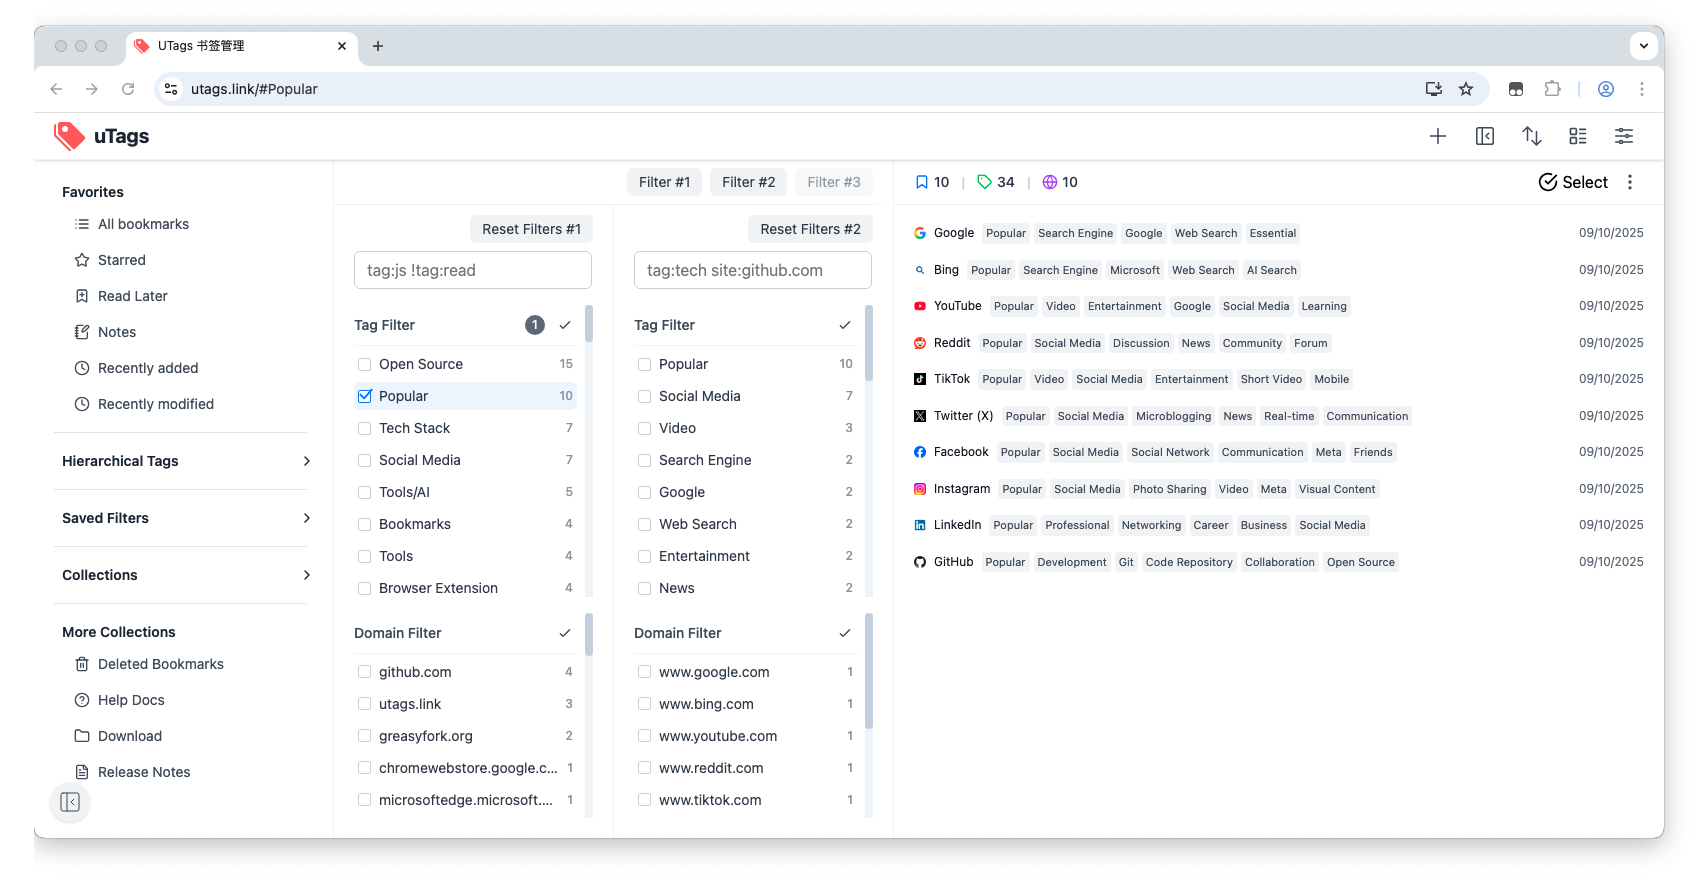Toggle the sidebar panel icon in header

[x=1484, y=136]
